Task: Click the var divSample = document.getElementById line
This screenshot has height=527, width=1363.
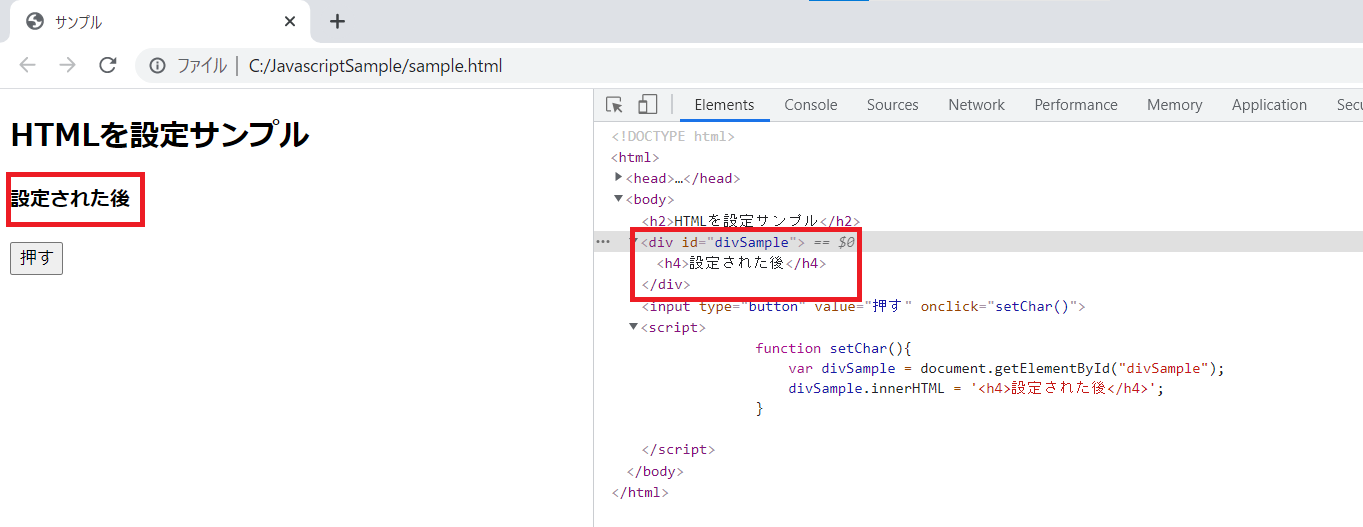Action: click(x=1006, y=368)
